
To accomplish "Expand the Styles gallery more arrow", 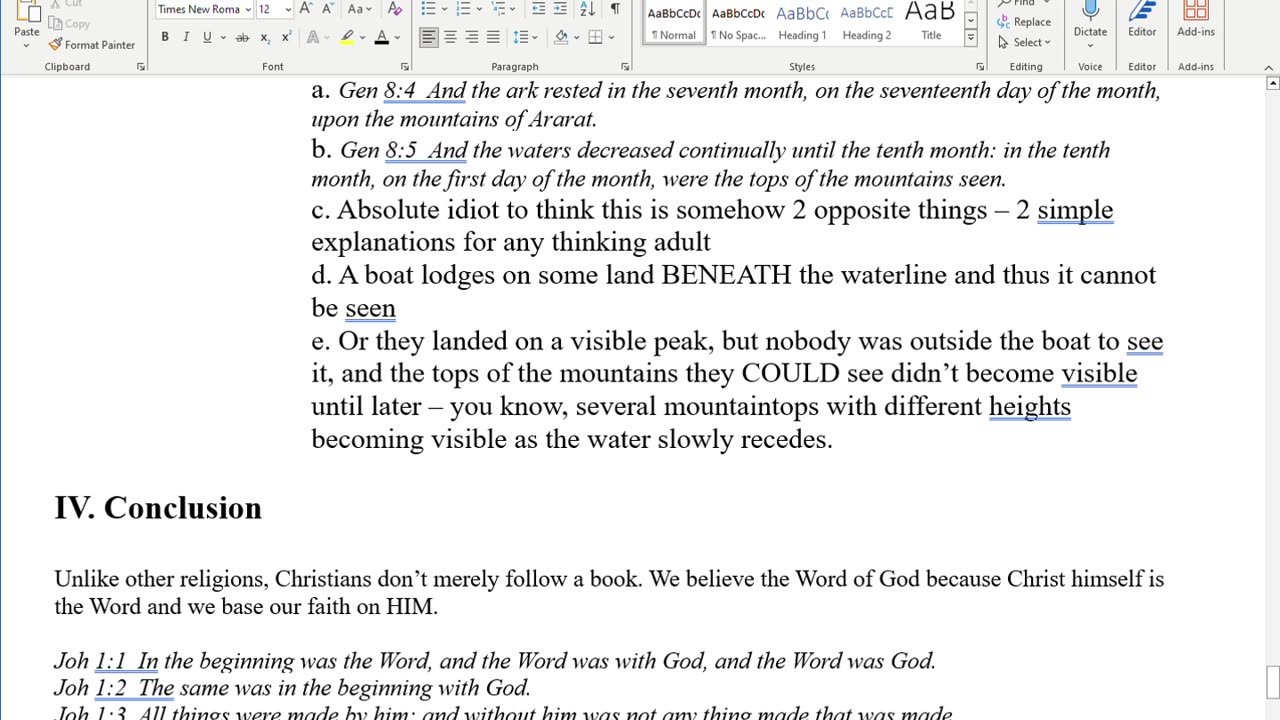I will click(x=970, y=38).
